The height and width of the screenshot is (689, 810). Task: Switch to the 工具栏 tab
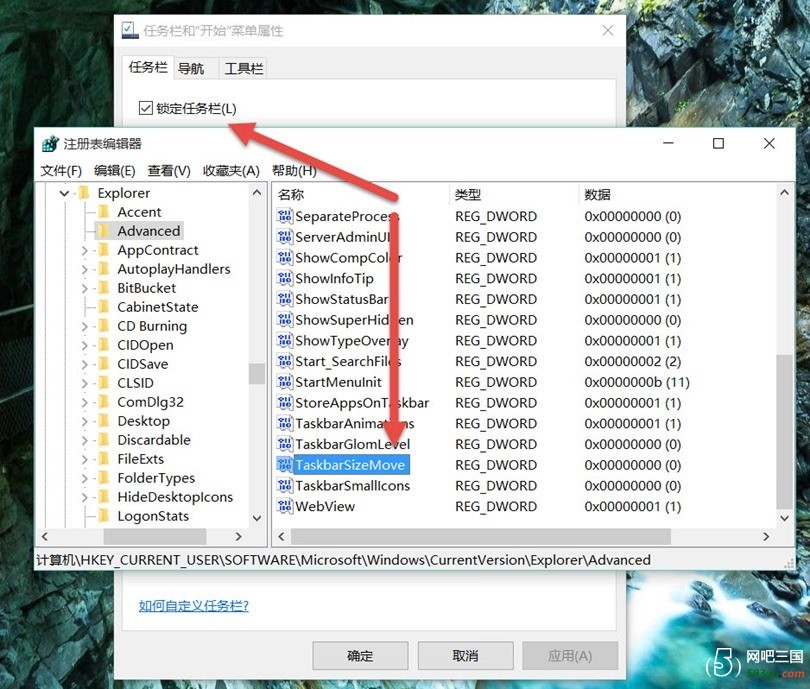click(x=244, y=68)
